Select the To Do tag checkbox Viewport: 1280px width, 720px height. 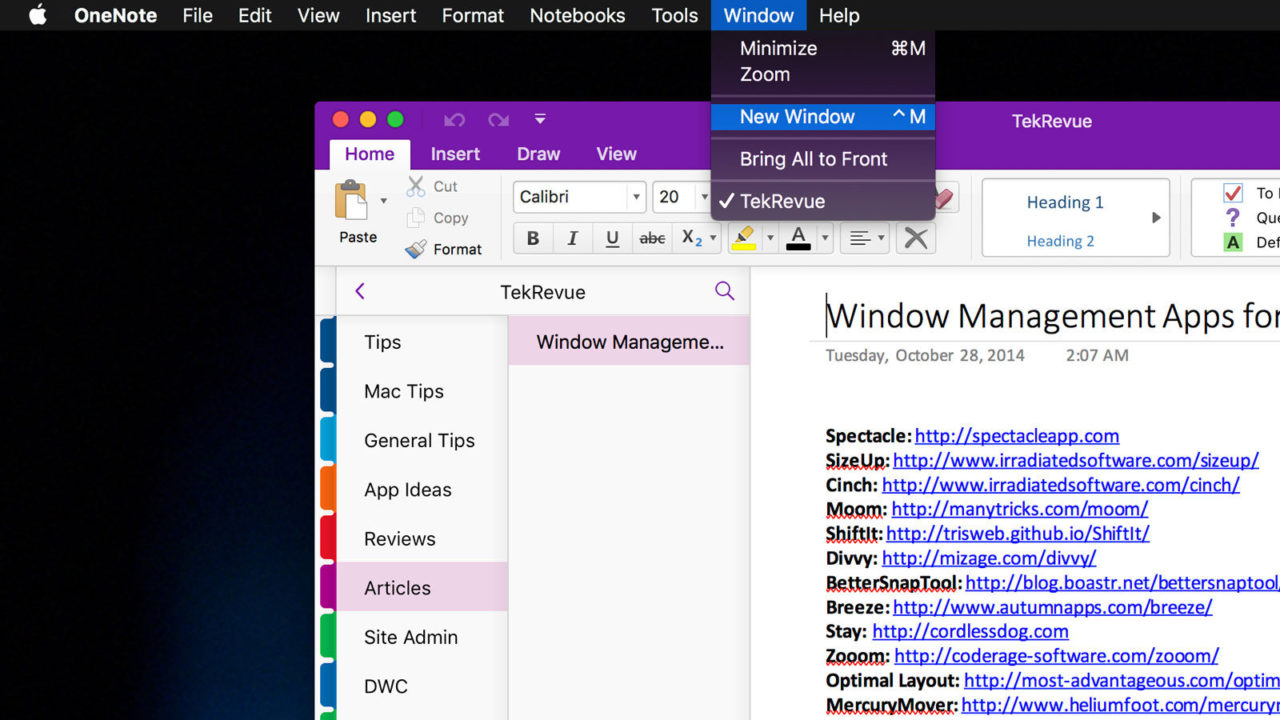[x=1233, y=193]
